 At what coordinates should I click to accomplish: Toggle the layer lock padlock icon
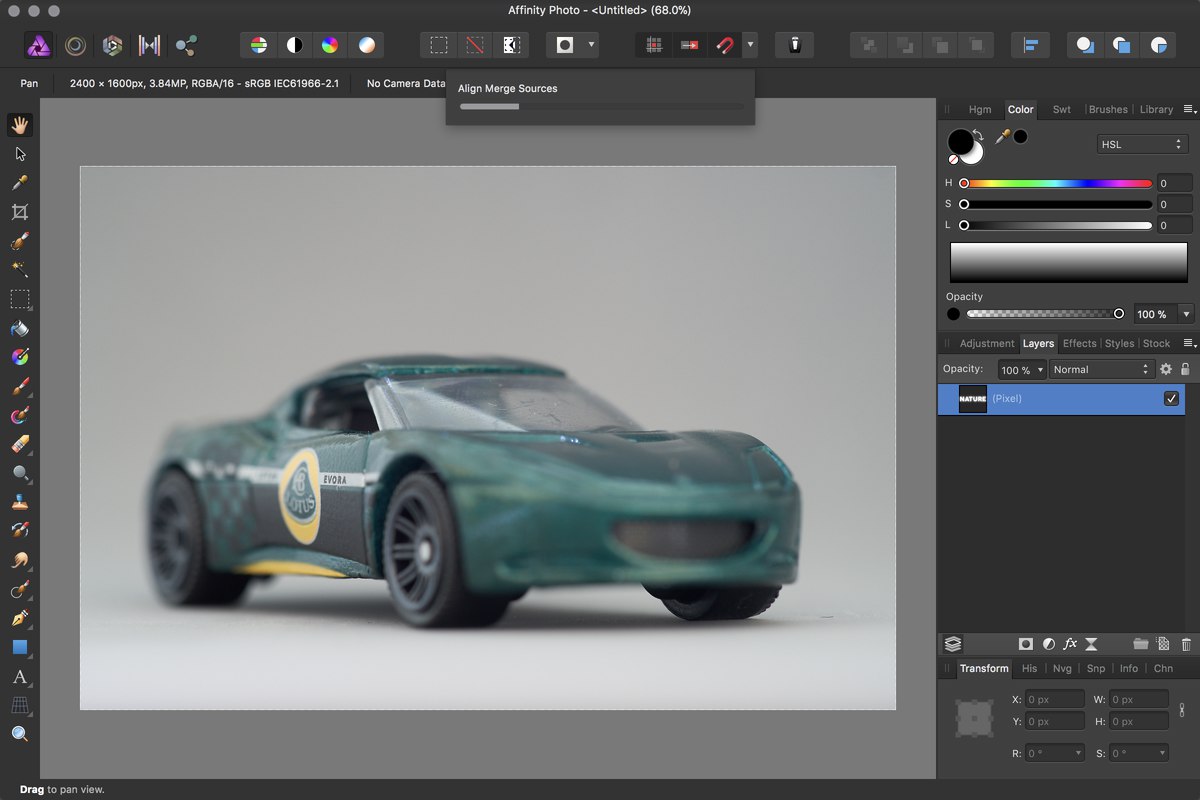(x=1185, y=369)
